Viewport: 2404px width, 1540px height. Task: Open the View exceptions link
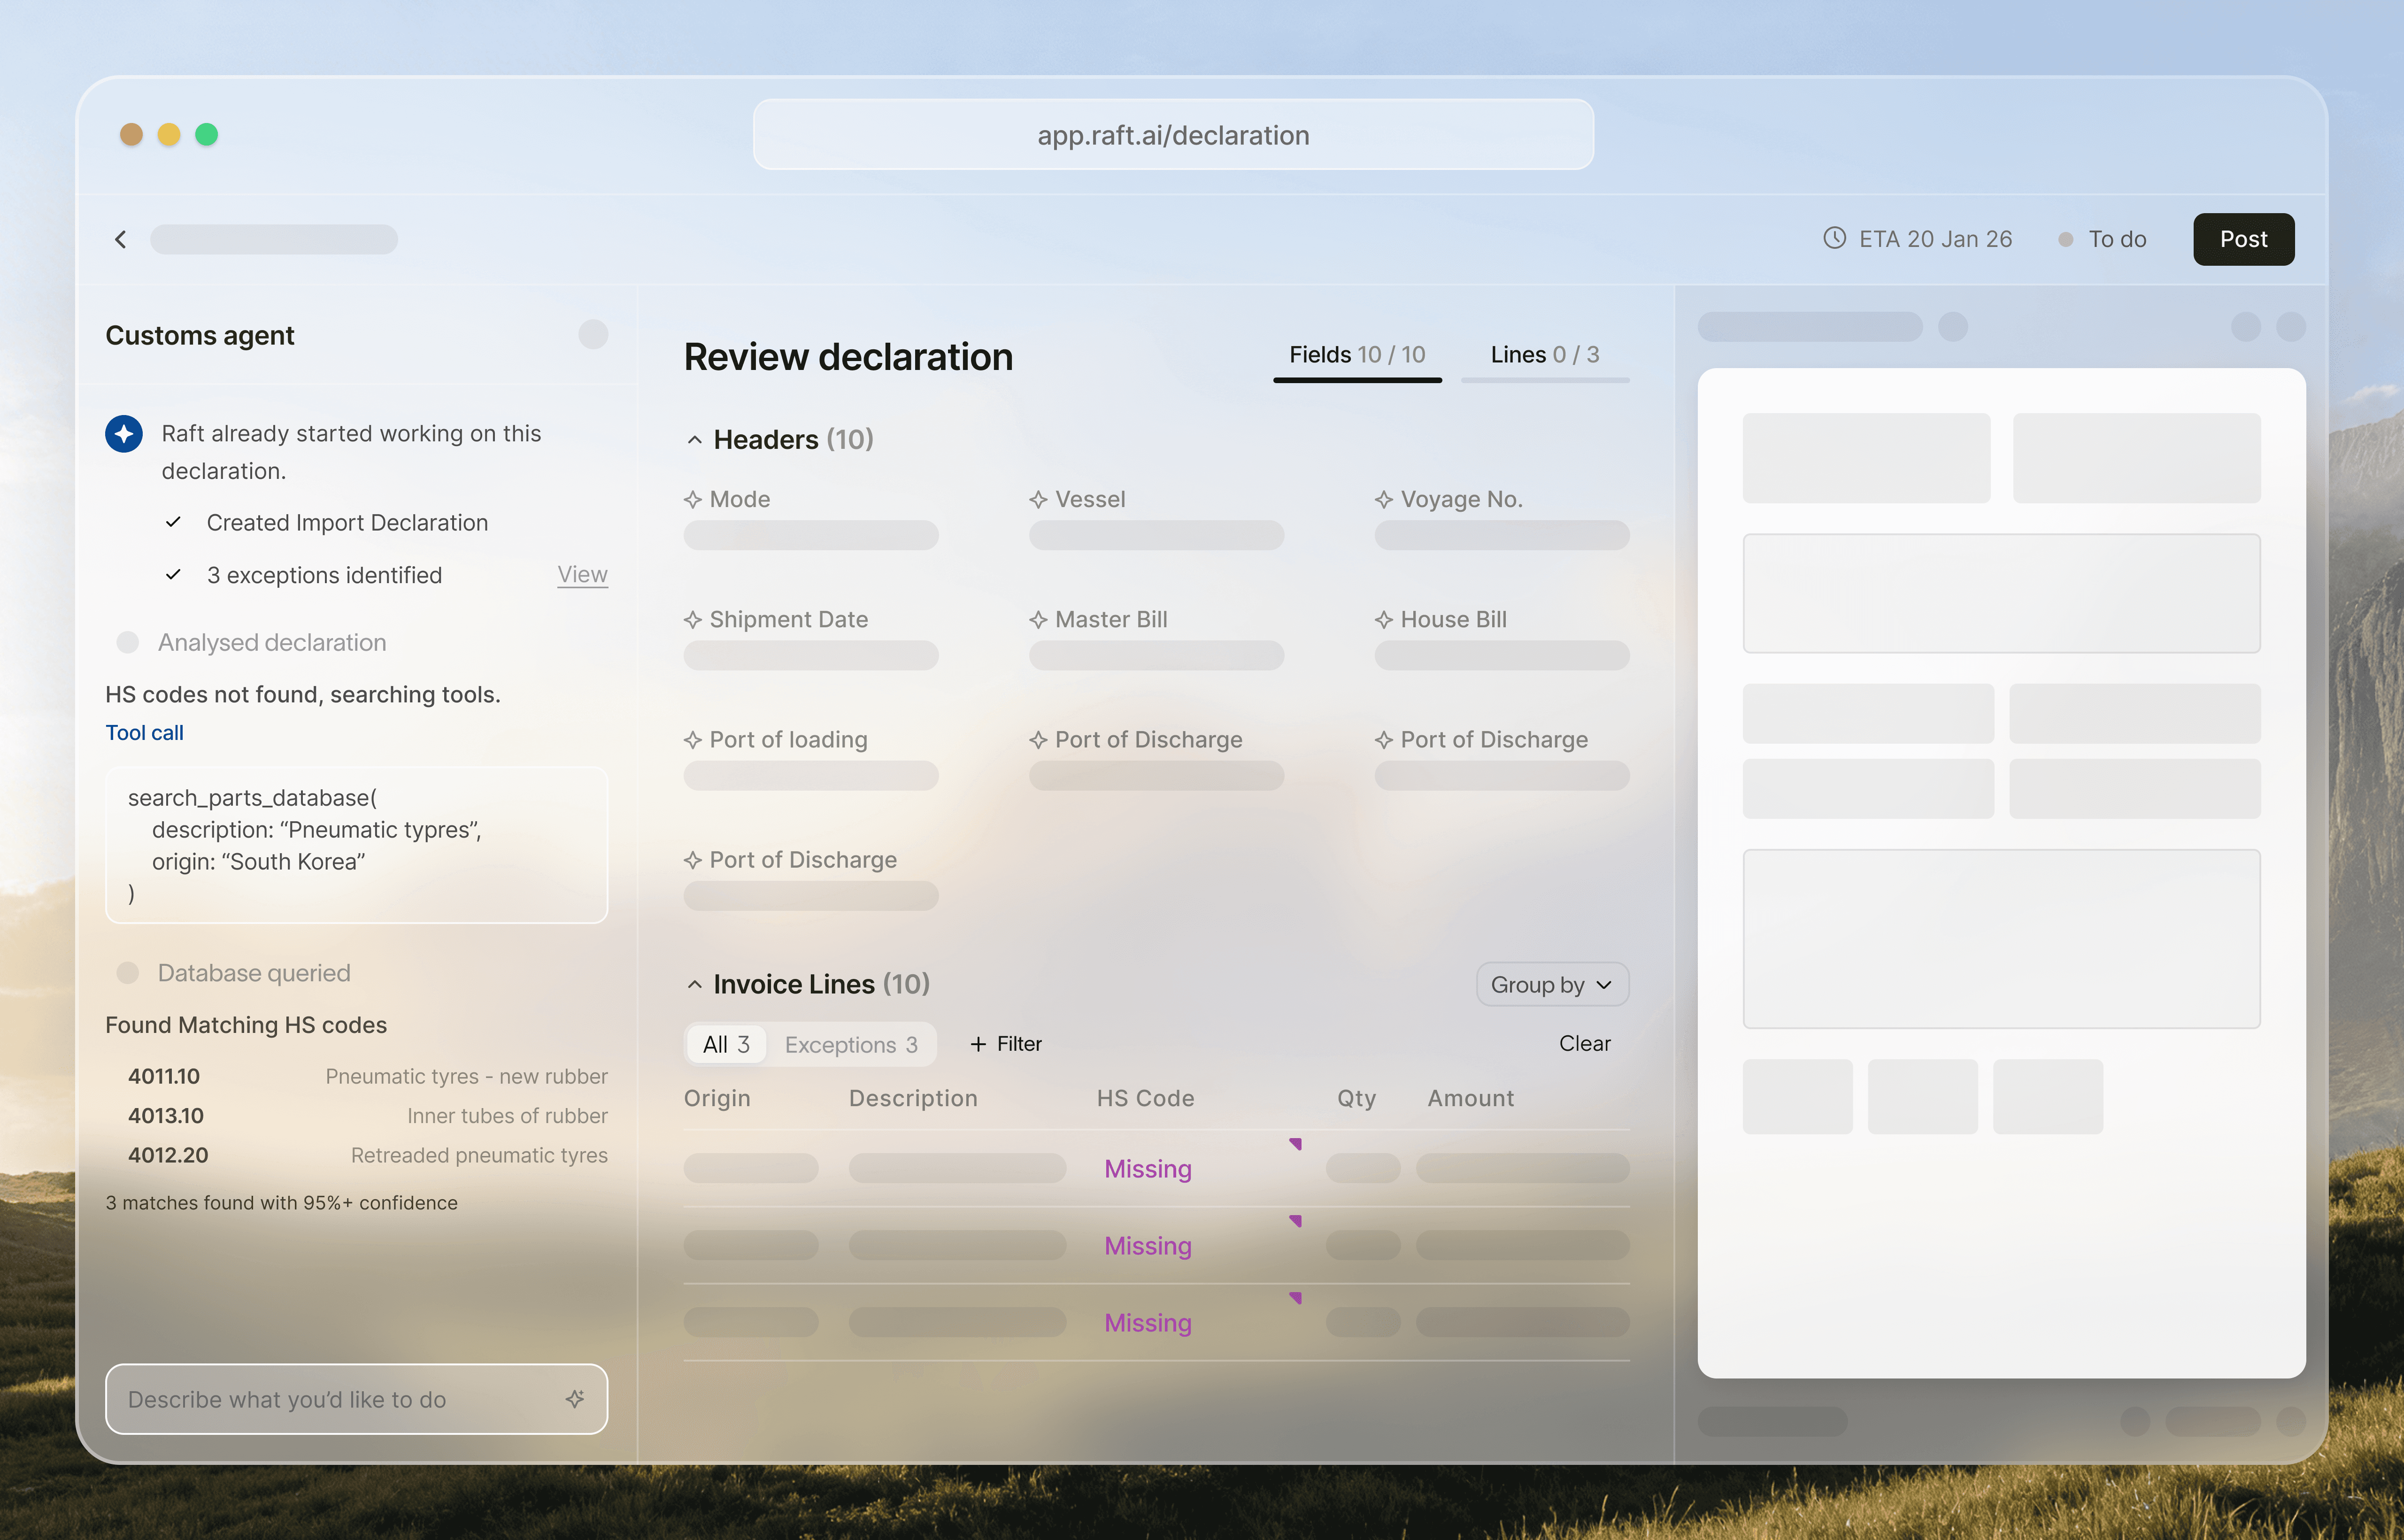[x=582, y=575]
